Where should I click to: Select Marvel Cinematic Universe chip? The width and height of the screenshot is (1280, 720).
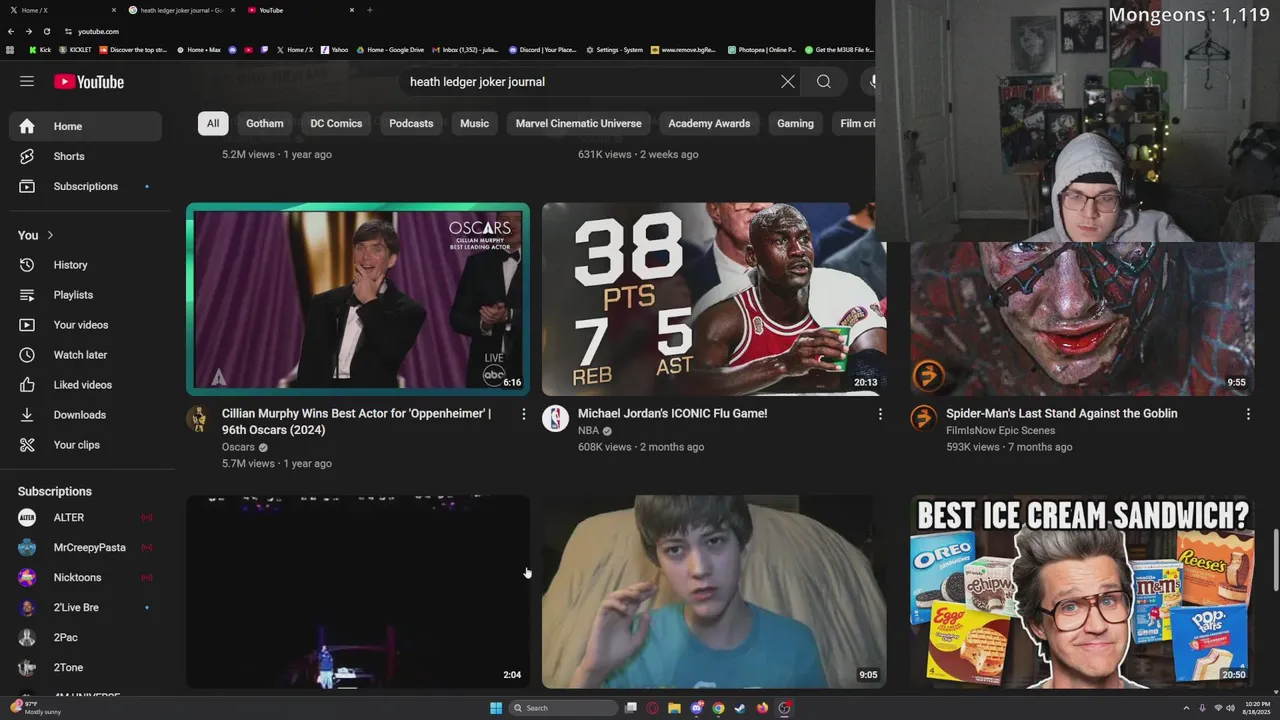pyautogui.click(x=578, y=124)
